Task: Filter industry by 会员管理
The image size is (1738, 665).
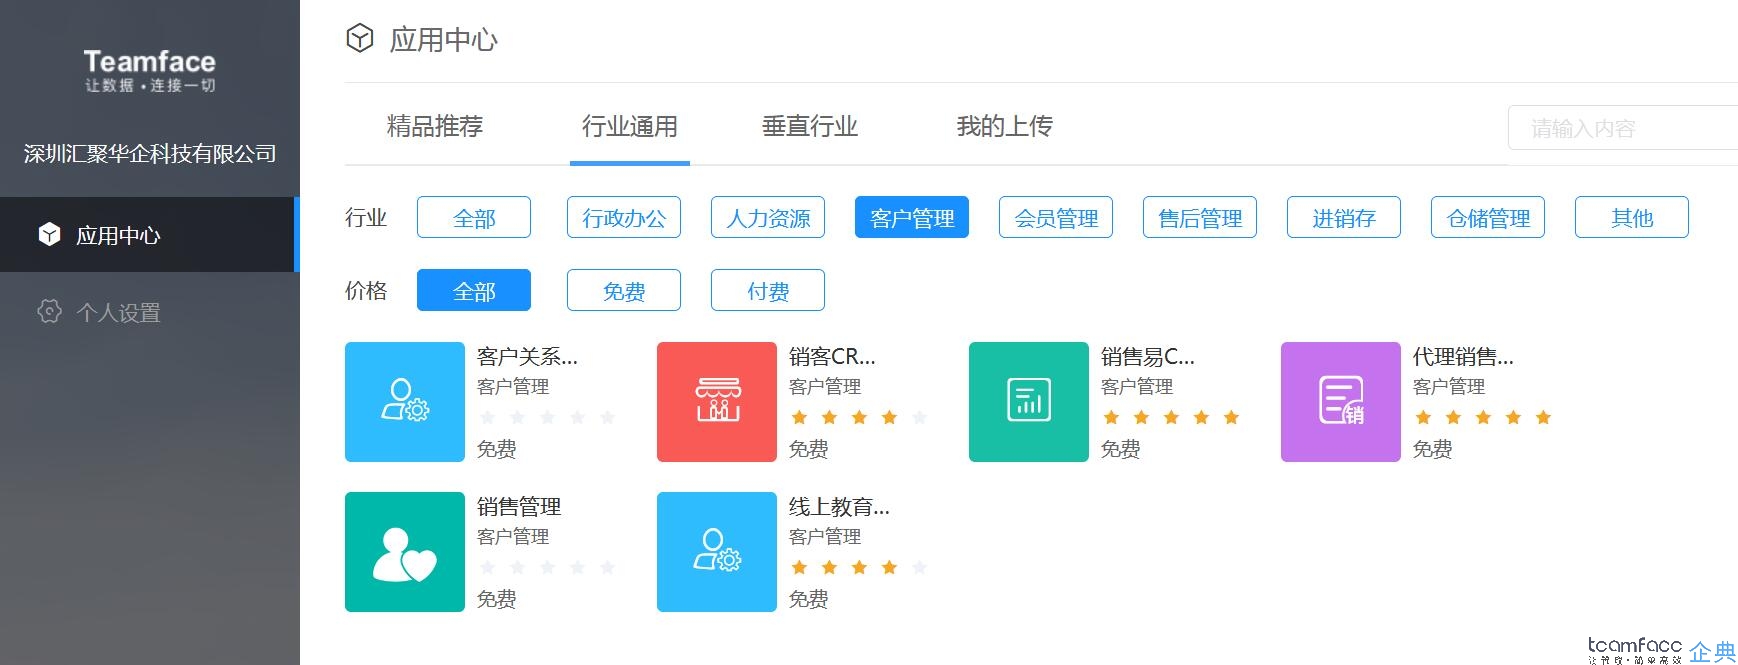Action: click(1056, 217)
